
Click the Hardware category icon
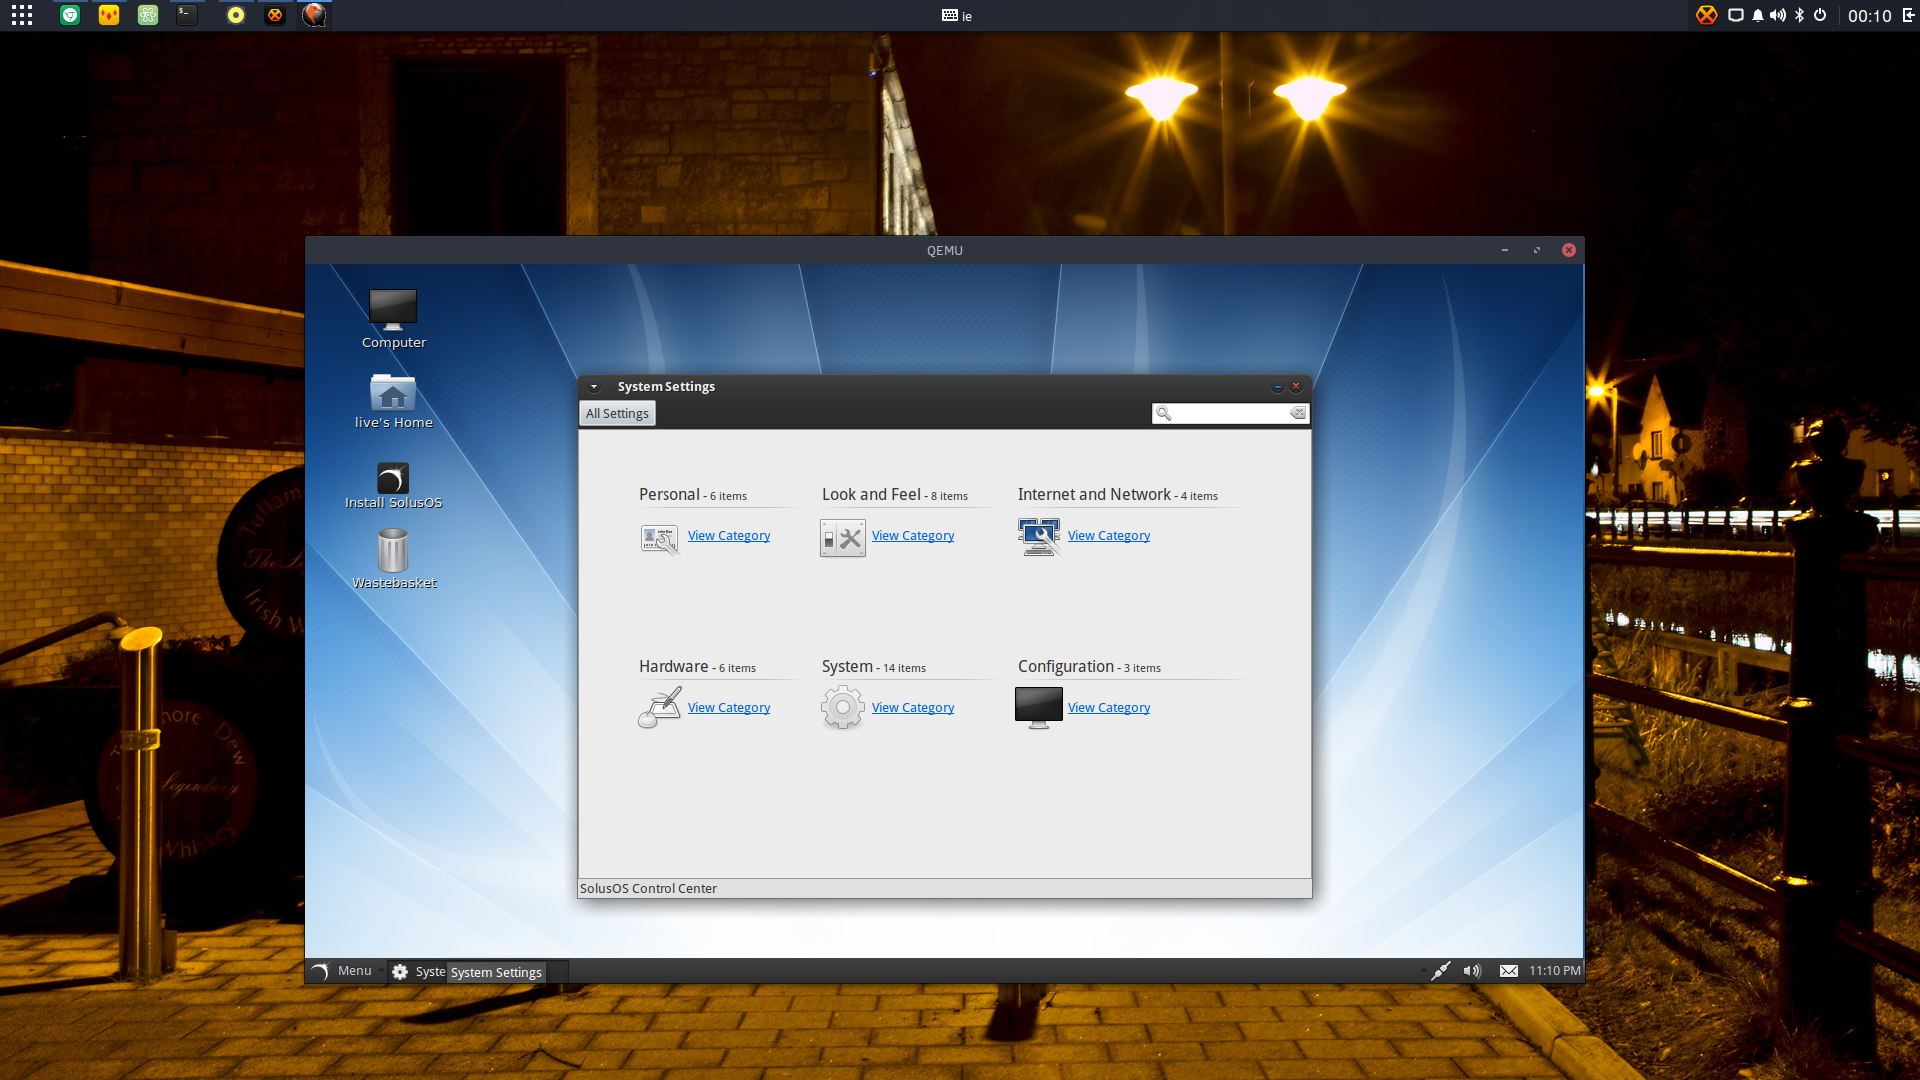tap(660, 708)
